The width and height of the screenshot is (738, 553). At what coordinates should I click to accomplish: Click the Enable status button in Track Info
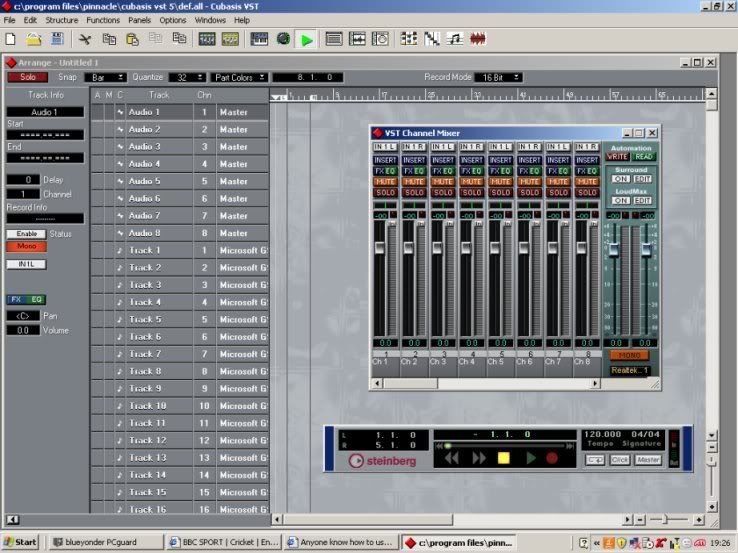tap(26, 234)
